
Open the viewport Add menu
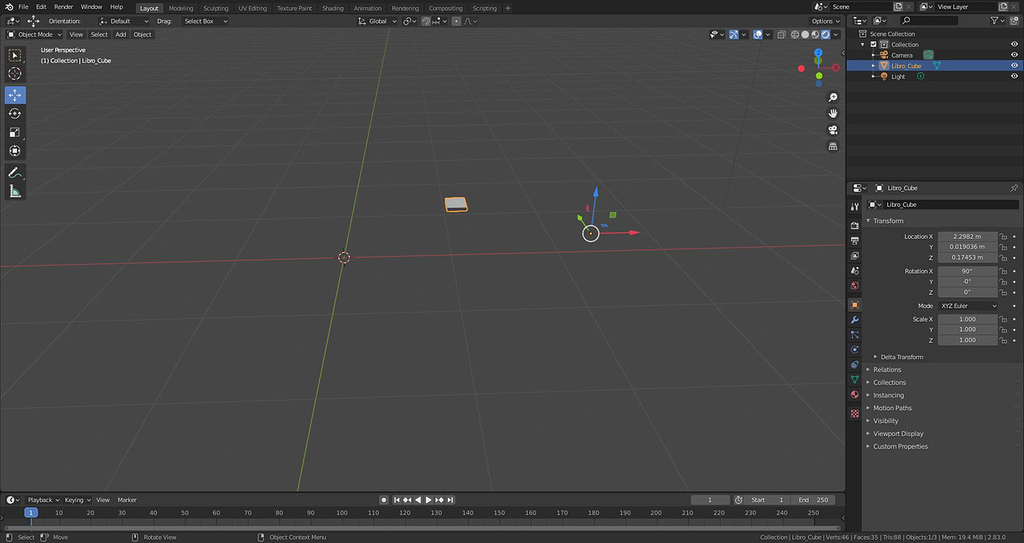pos(121,35)
